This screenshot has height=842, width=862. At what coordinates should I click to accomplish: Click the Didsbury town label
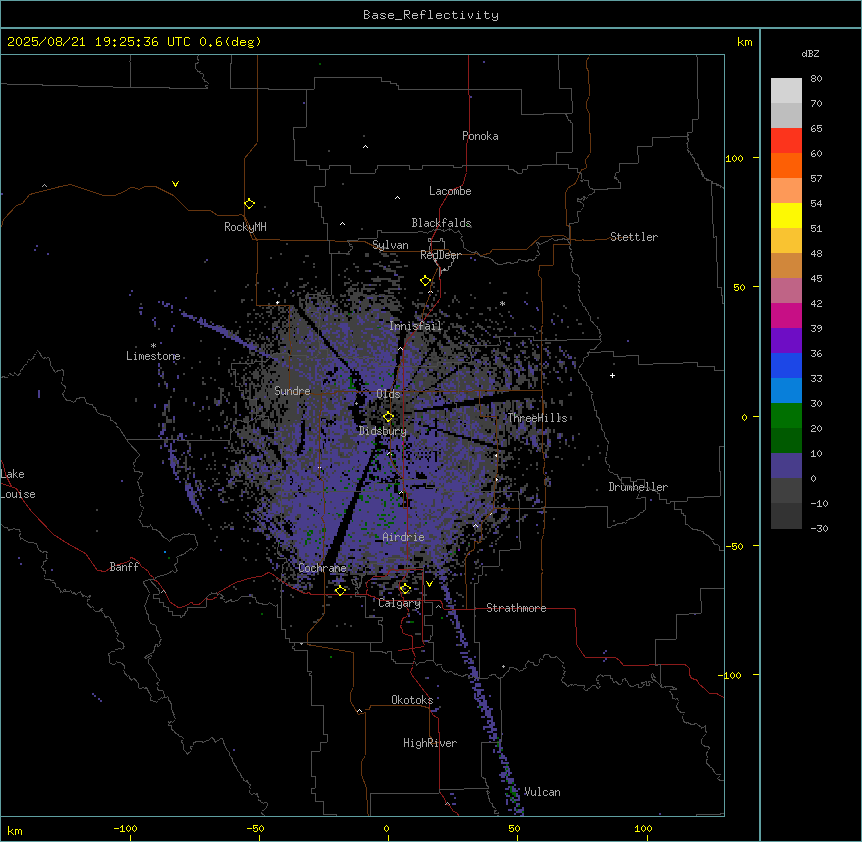(383, 431)
